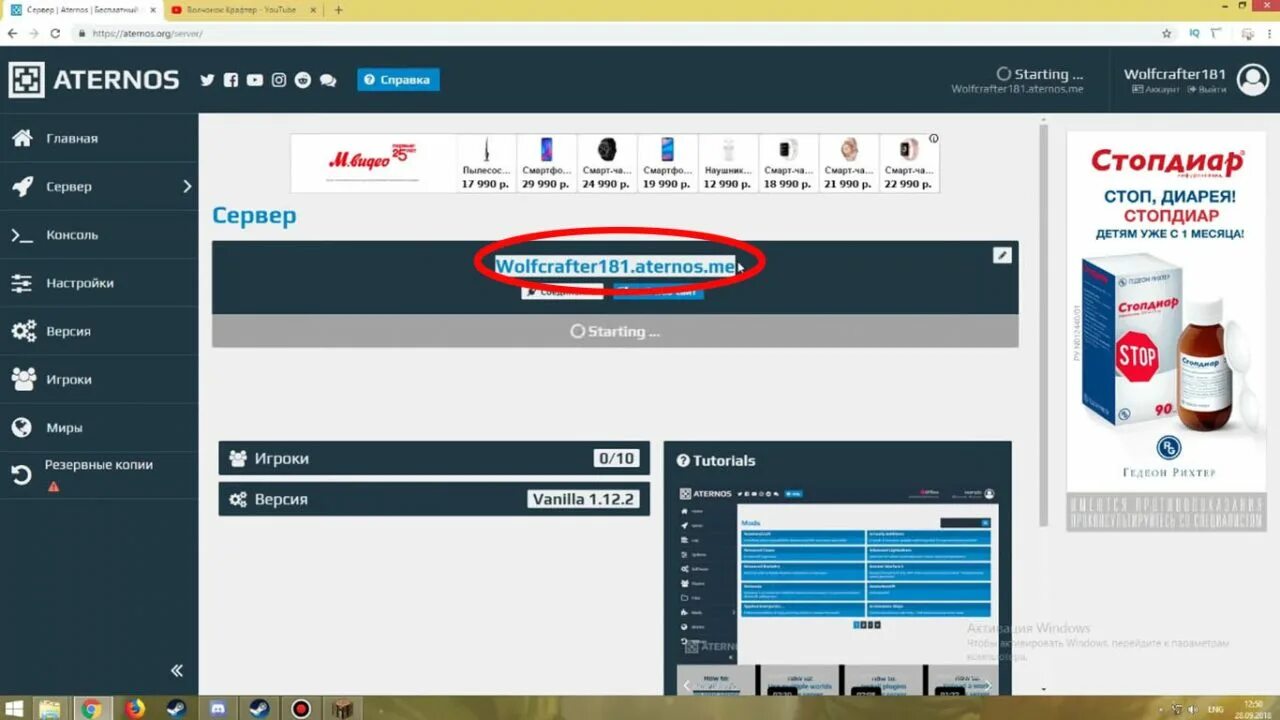1280x720 pixels.
Task: Open Chrome three-dot menu
Action: (x=1269, y=33)
